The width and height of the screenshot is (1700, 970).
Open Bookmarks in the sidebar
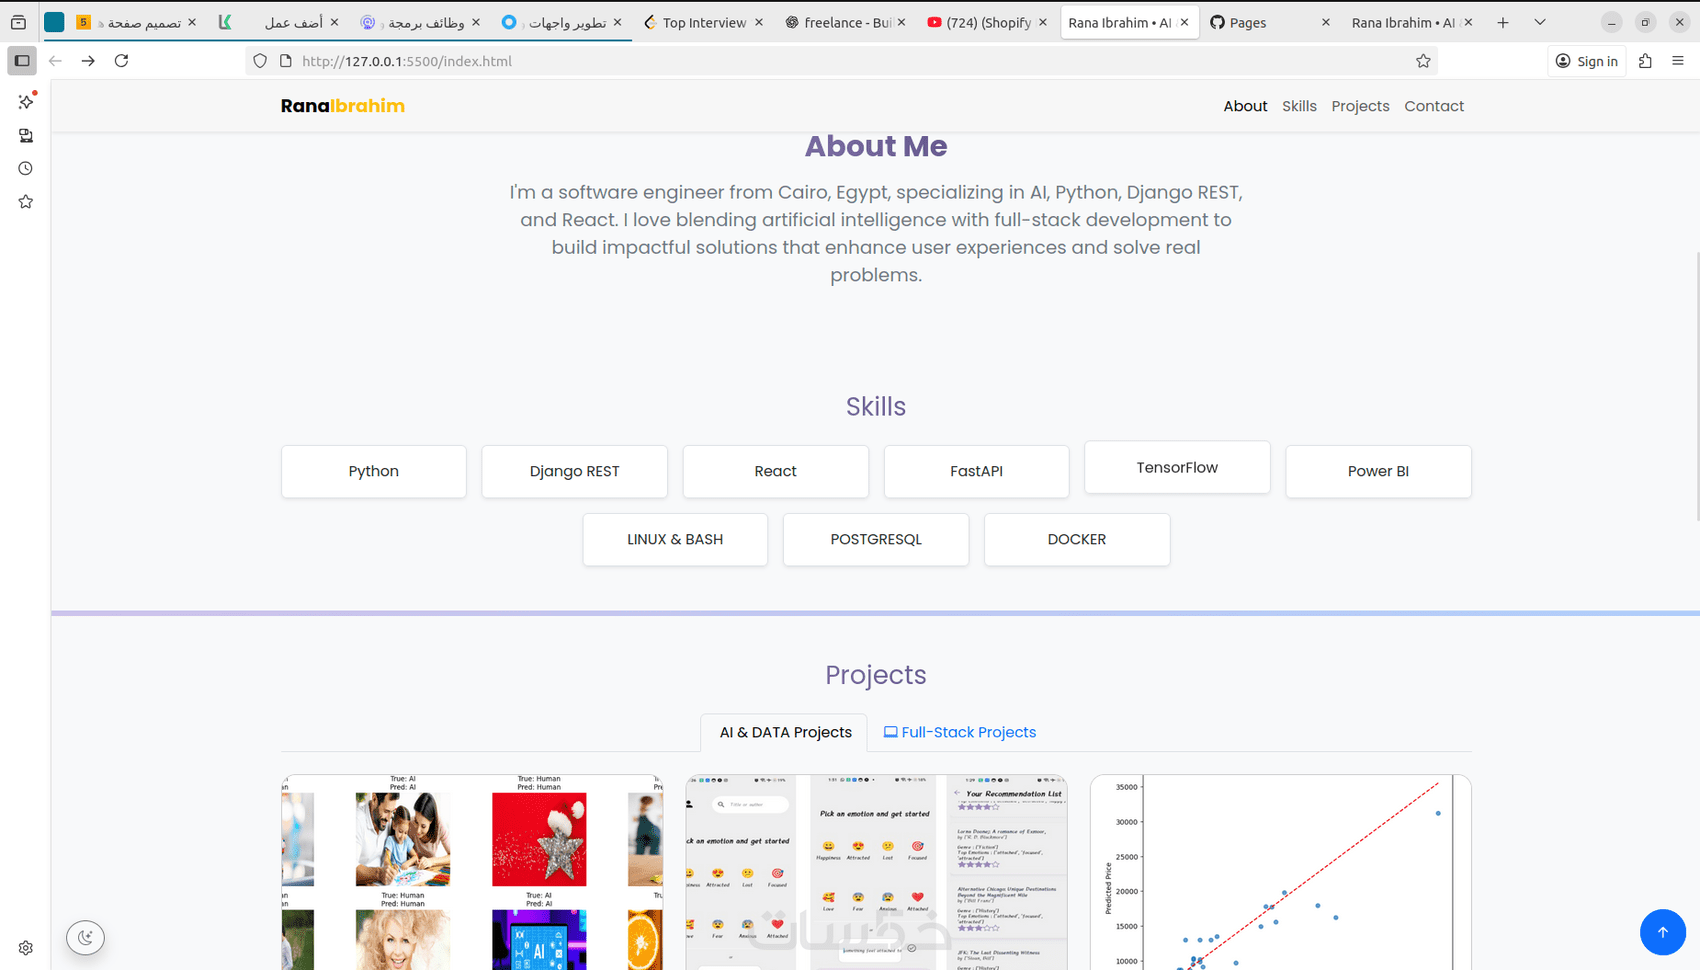tap(26, 202)
